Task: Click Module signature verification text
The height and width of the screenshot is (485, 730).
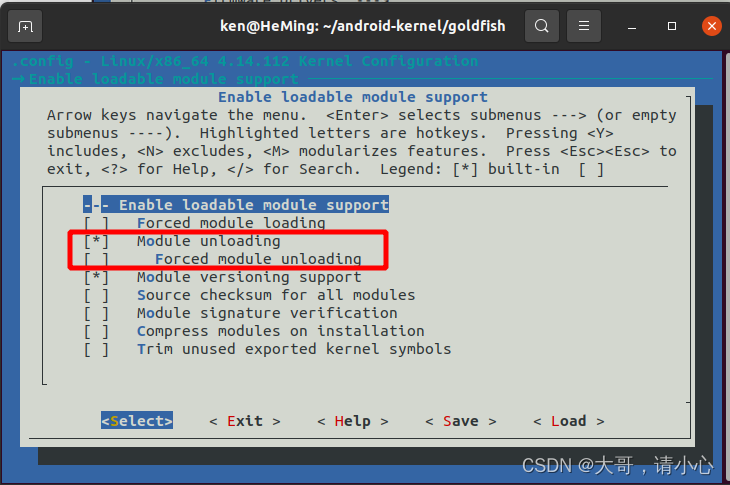Action: point(267,313)
